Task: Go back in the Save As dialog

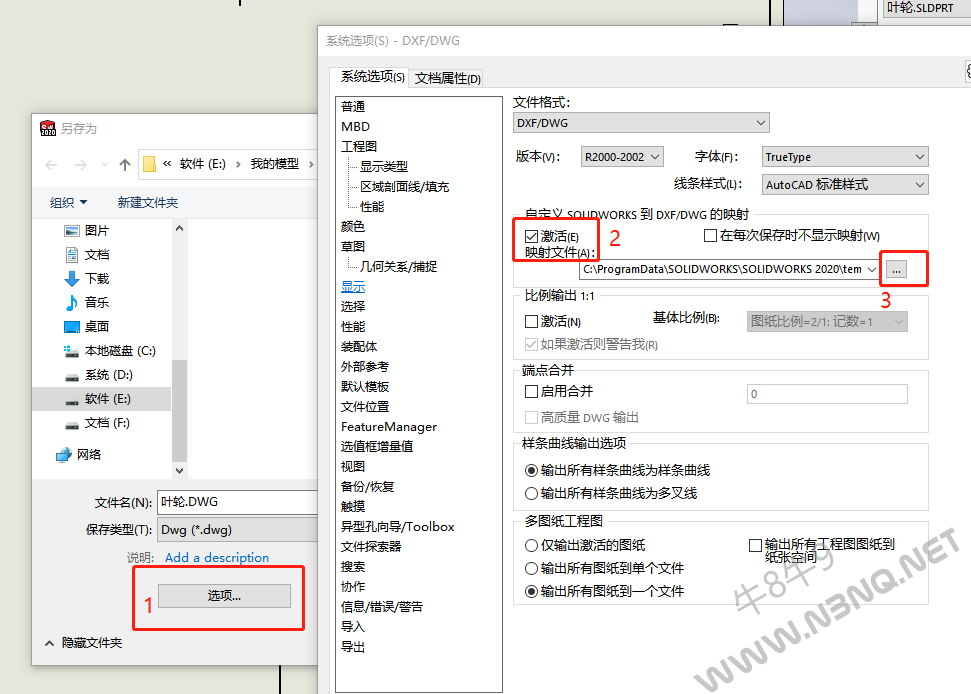Action: point(51,165)
